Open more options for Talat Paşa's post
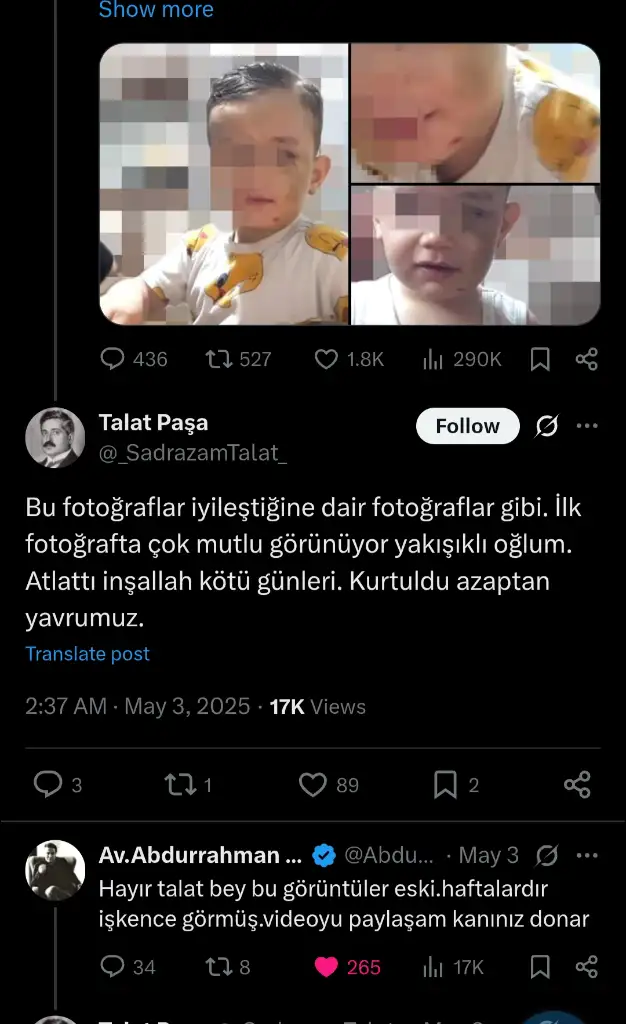Viewport: 626px width, 1024px height. click(x=587, y=426)
